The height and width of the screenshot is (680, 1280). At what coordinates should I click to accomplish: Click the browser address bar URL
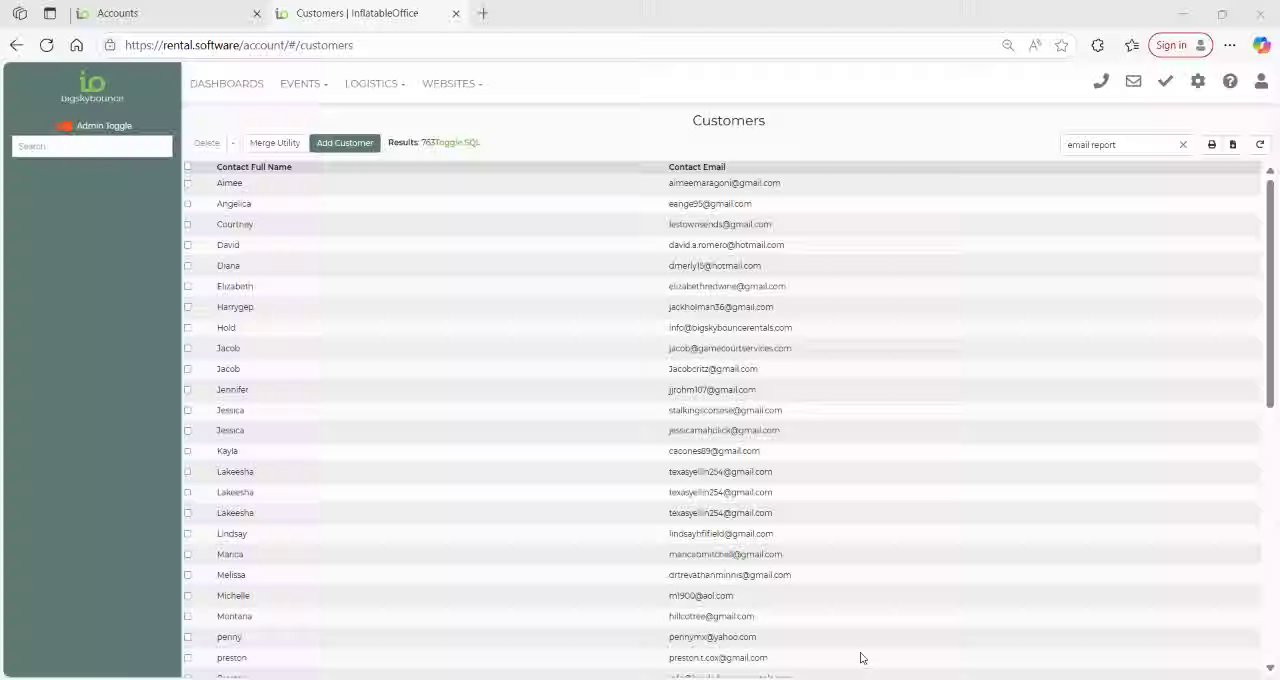239,45
